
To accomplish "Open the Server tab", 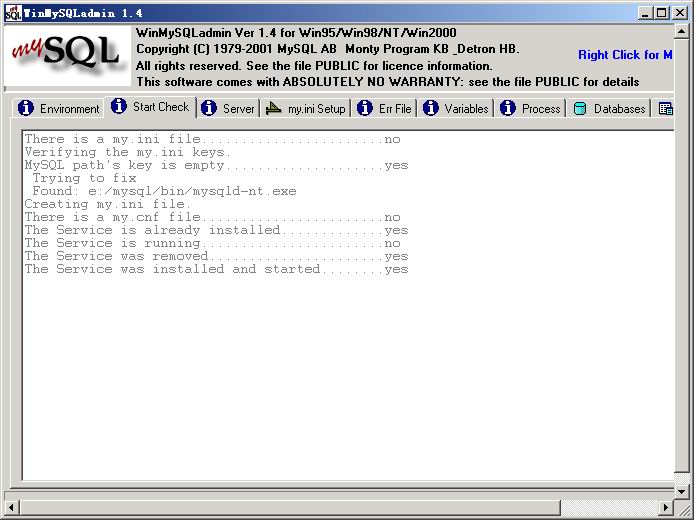I will [x=228, y=108].
